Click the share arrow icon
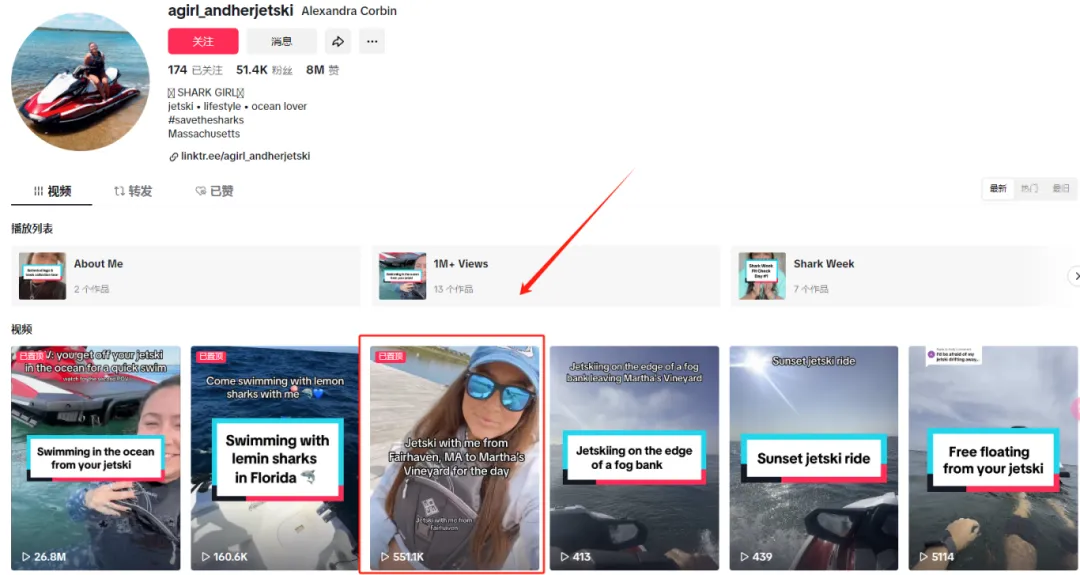 coord(338,41)
